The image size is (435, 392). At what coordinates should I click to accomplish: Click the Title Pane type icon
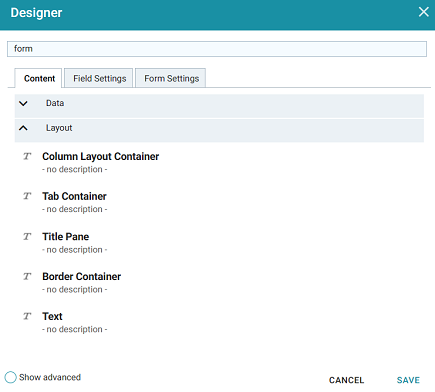[27, 236]
